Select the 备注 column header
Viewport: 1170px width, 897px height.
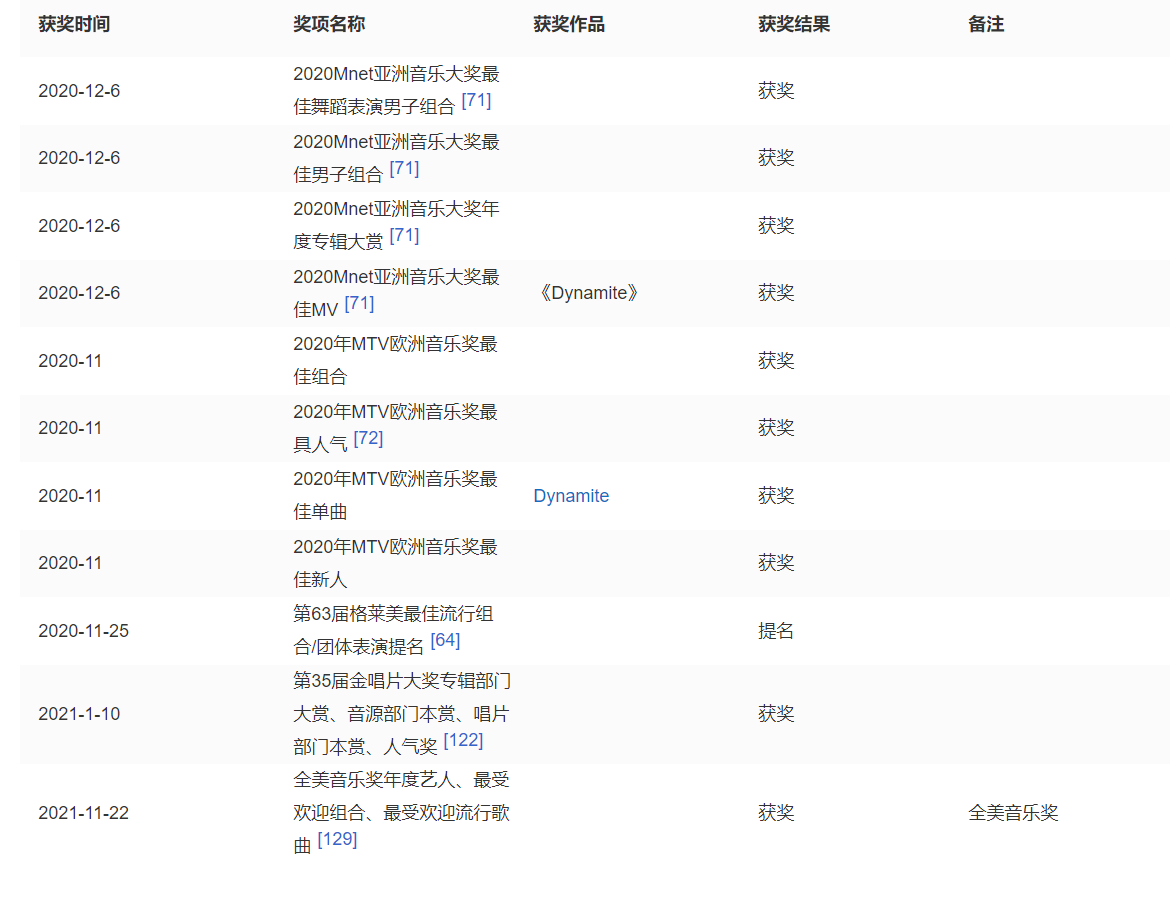click(986, 24)
